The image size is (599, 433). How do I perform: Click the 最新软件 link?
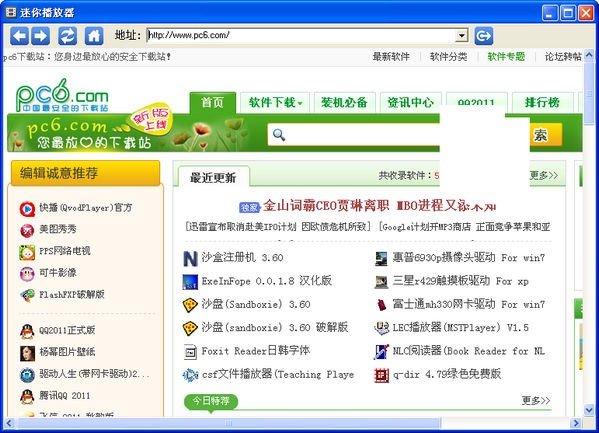click(391, 57)
